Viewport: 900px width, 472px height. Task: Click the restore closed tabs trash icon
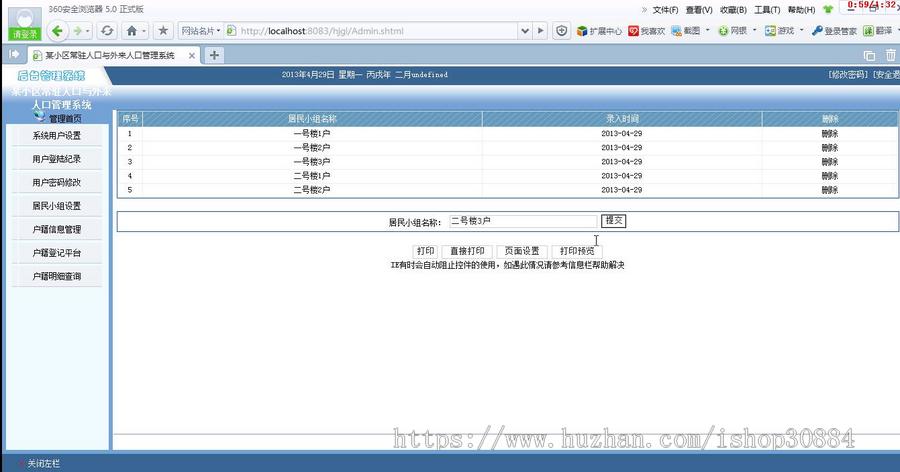[890, 55]
